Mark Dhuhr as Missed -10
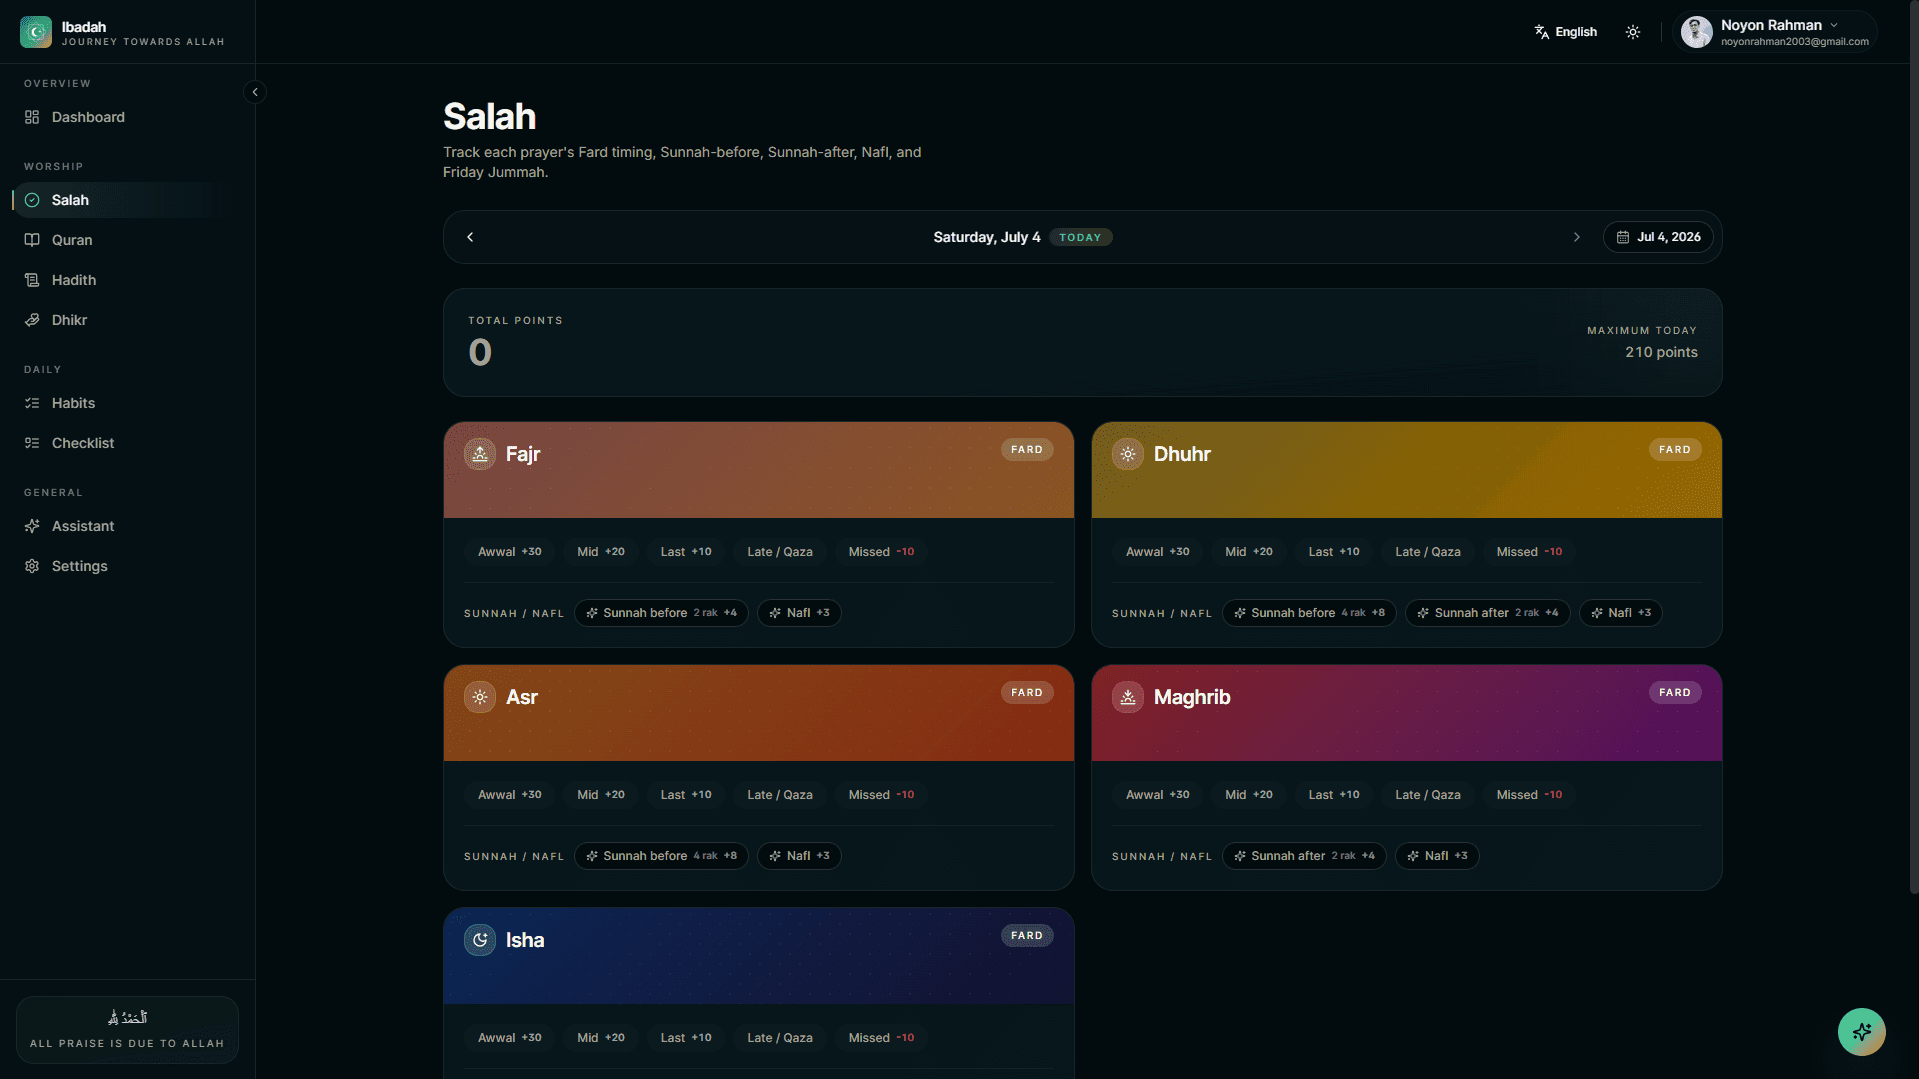Viewport: 1919px width, 1079px height. point(1529,552)
